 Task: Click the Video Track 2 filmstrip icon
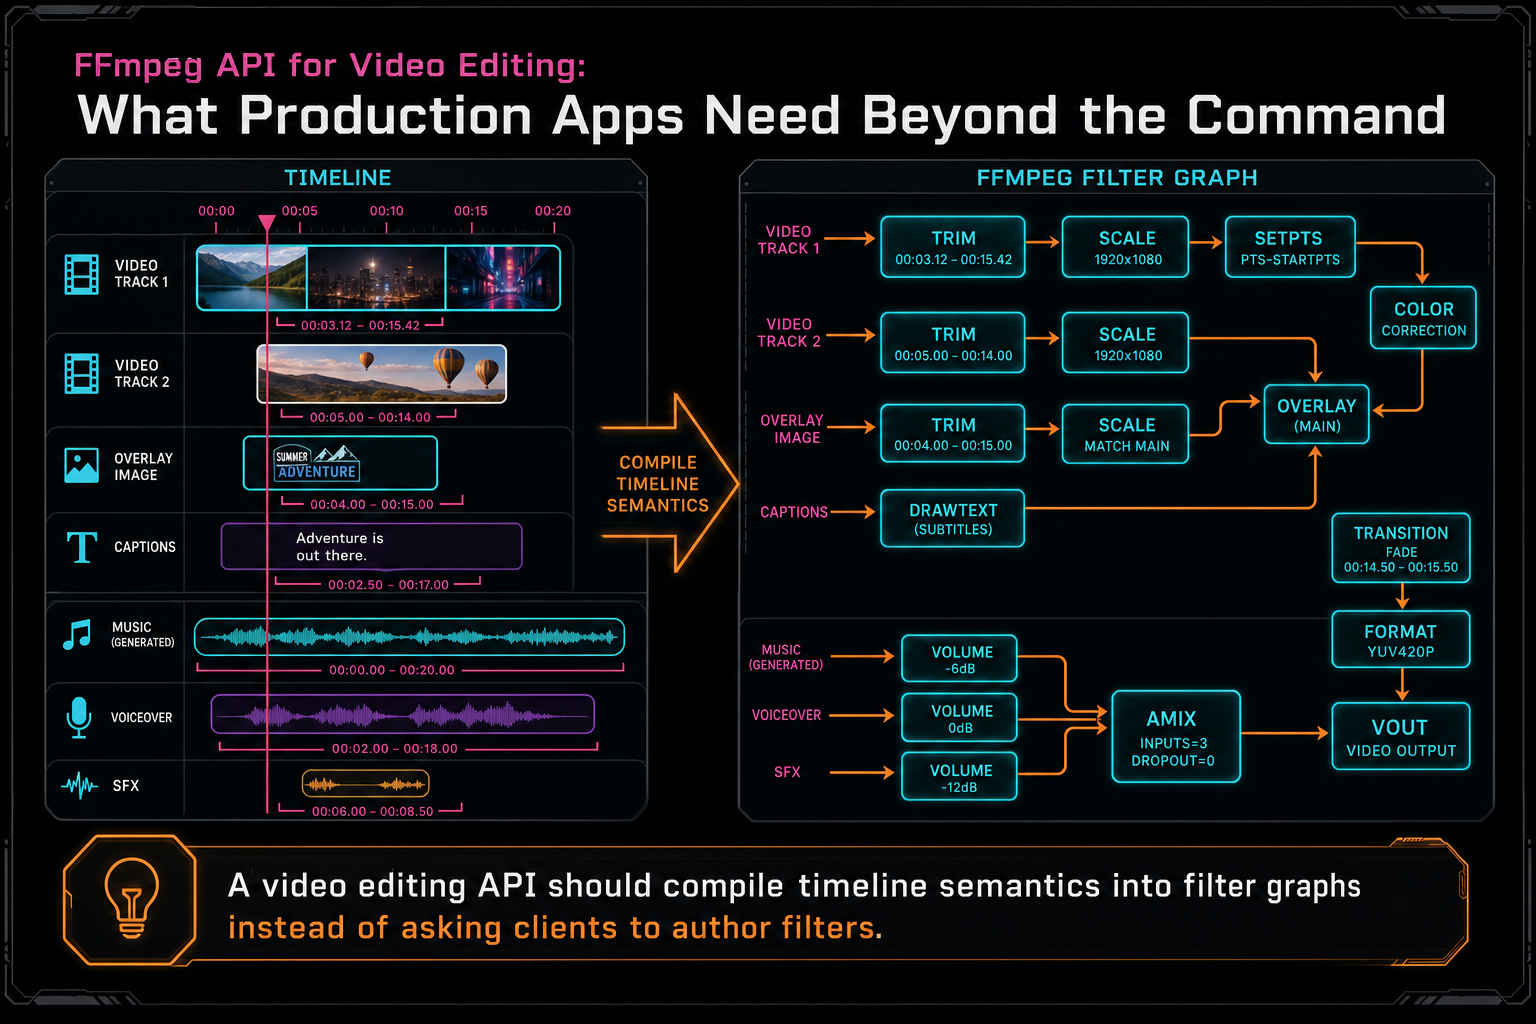click(81, 373)
